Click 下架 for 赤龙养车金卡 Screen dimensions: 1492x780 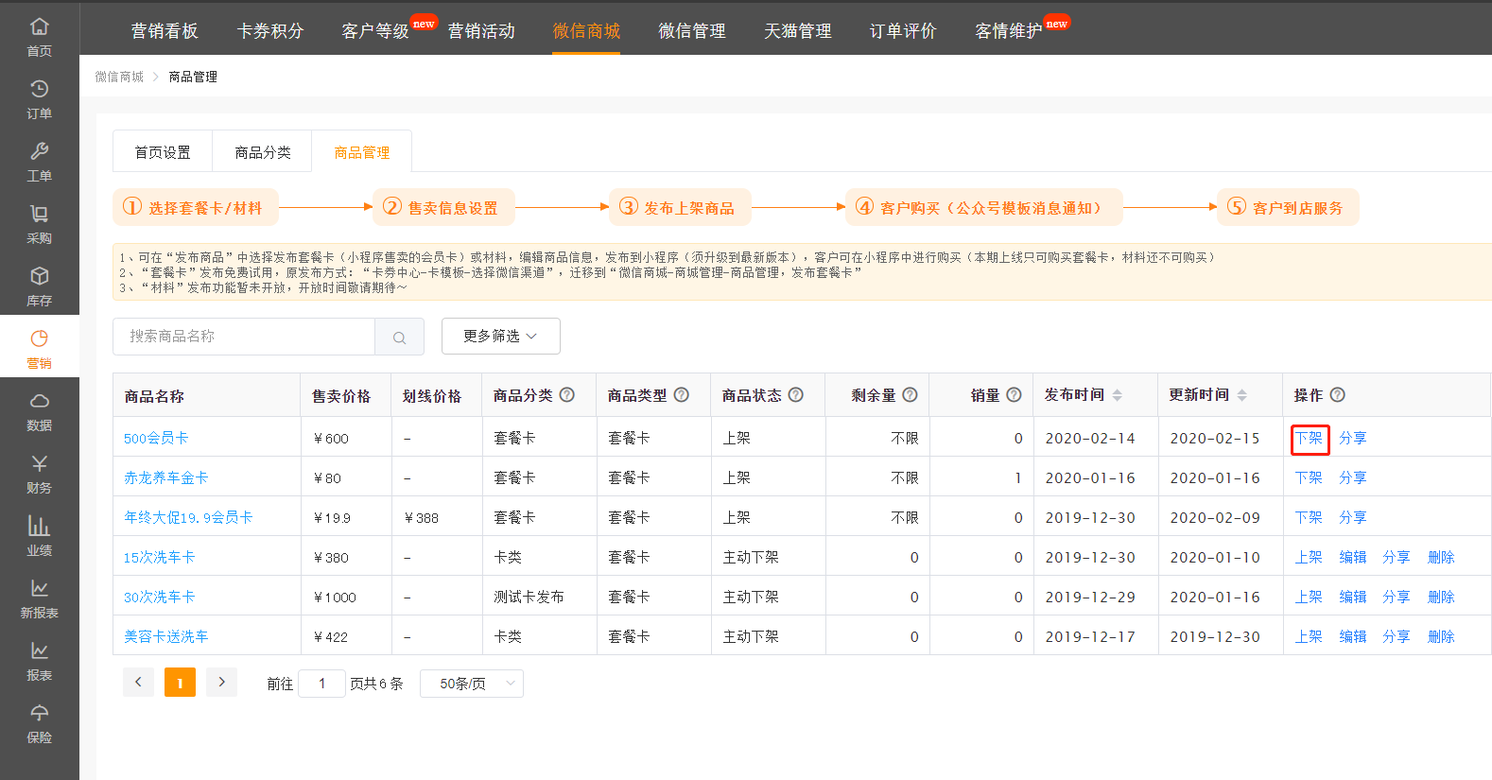(1309, 478)
